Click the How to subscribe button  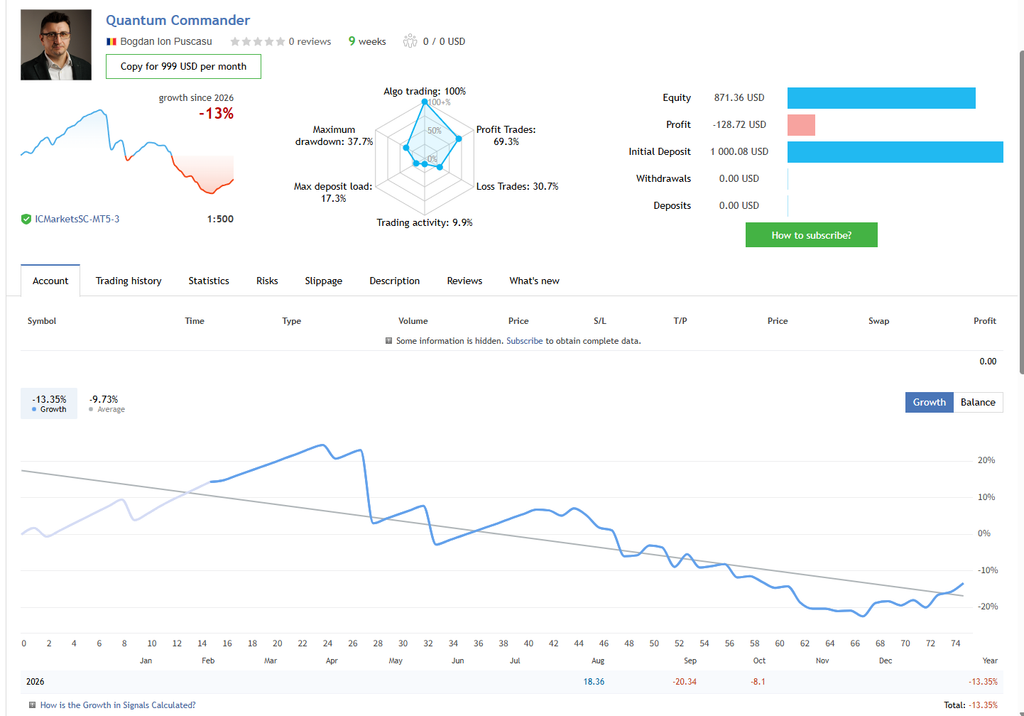(811, 235)
